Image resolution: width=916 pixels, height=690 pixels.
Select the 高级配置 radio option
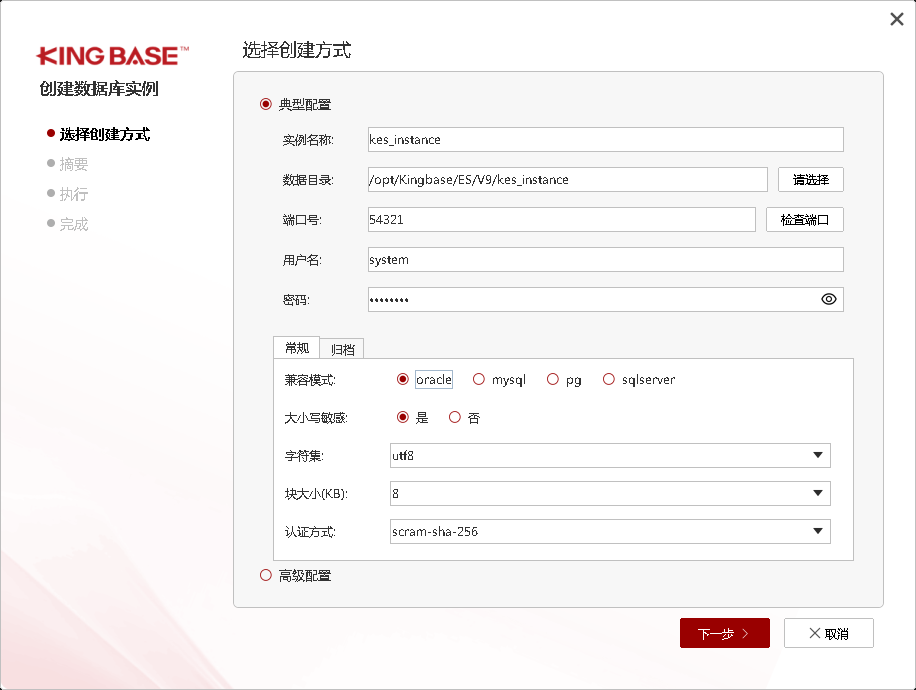pyautogui.click(x=265, y=575)
